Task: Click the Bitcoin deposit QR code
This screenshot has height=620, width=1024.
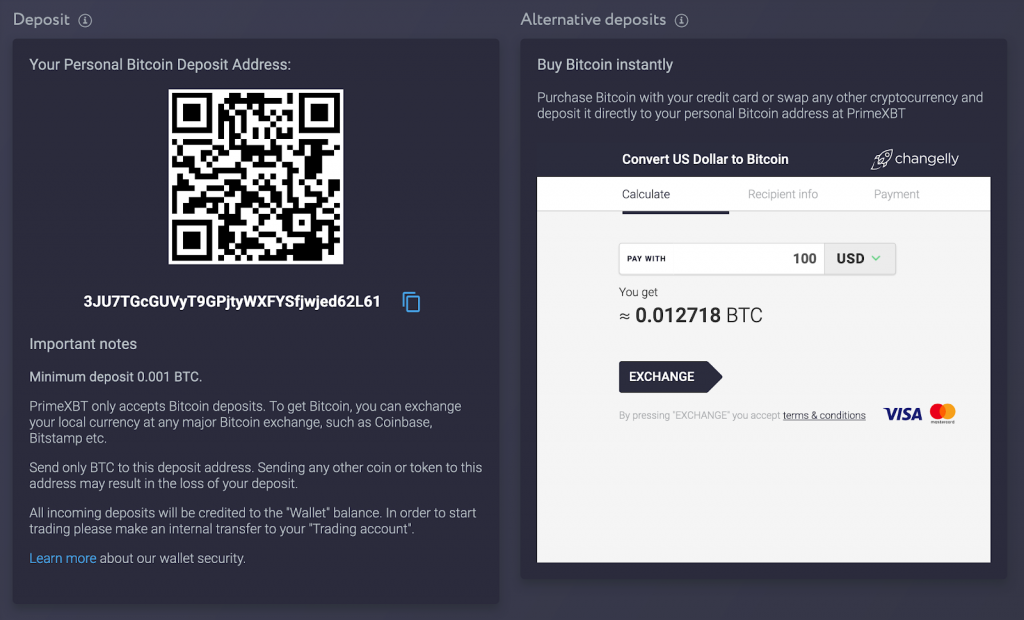Action: (256, 177)
